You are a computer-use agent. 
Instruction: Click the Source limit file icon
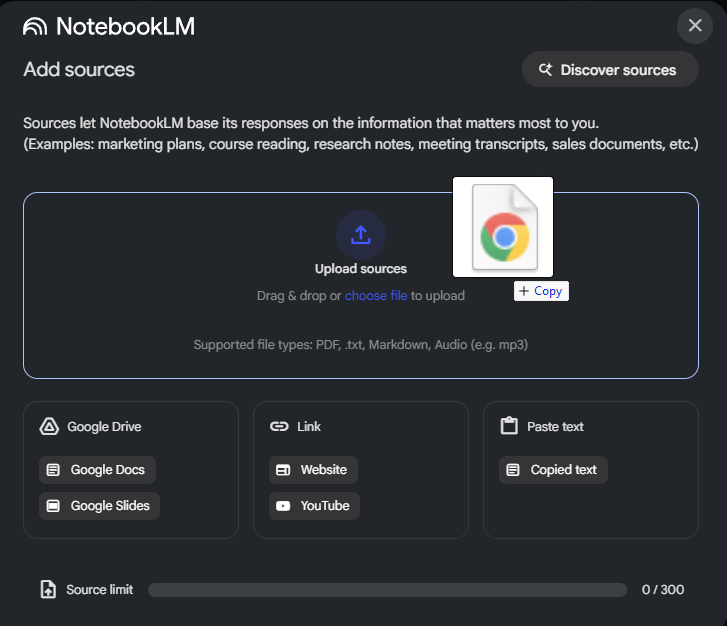tap(48, 589)
